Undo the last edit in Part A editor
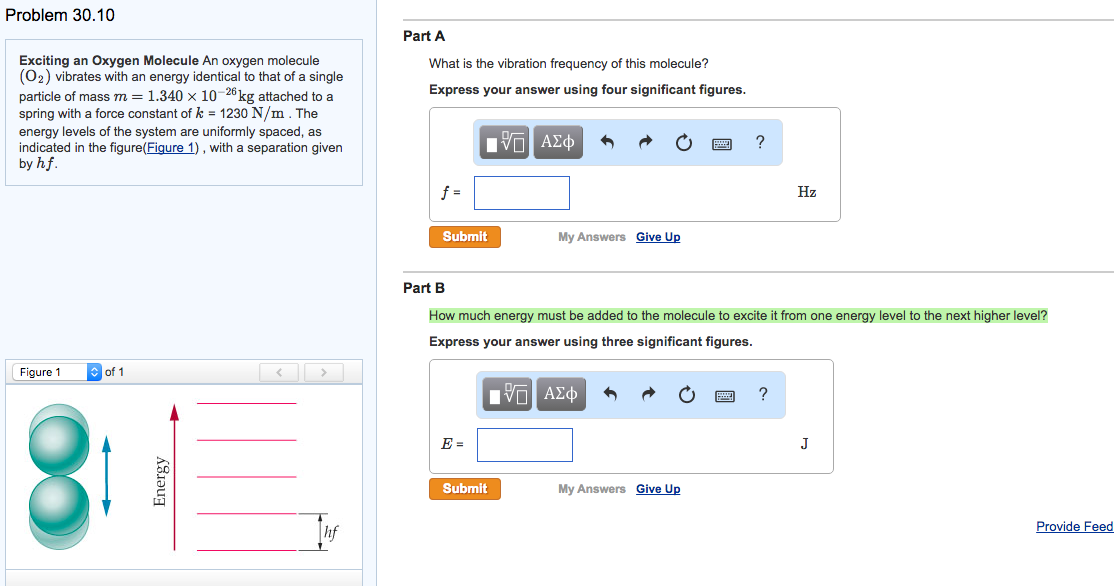This screenshot has width=1114, height=586. coord(607,142)
